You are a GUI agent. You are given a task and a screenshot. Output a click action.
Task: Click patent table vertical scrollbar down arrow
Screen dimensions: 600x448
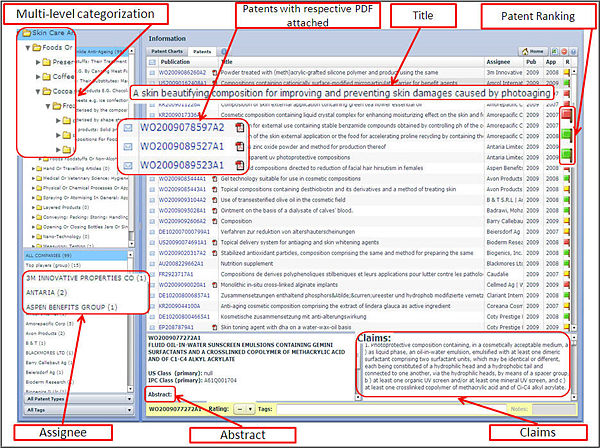(x=574, y=328)
